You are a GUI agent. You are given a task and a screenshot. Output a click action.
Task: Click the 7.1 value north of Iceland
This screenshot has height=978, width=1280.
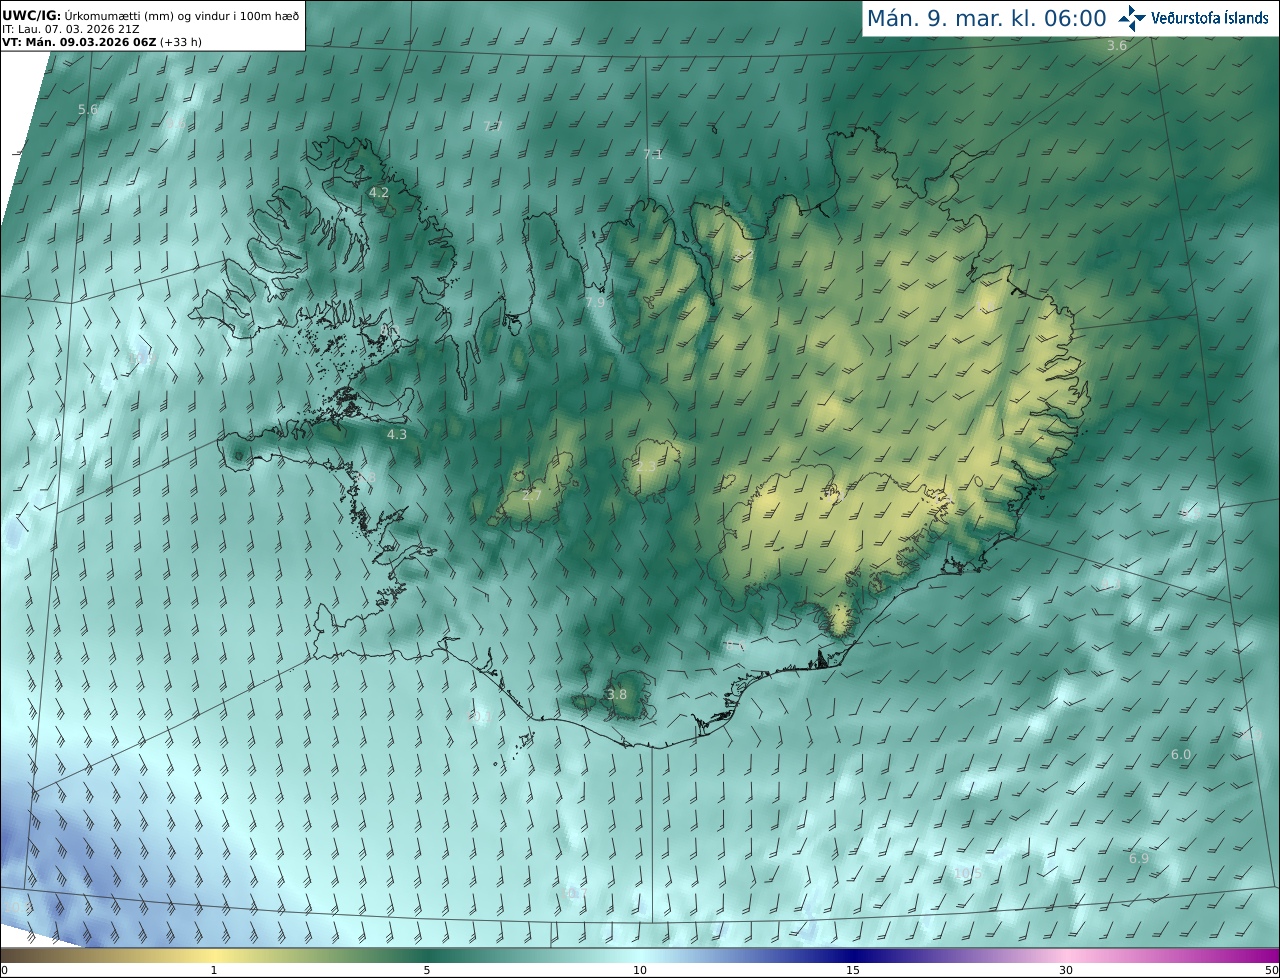(x=653, y=154)
